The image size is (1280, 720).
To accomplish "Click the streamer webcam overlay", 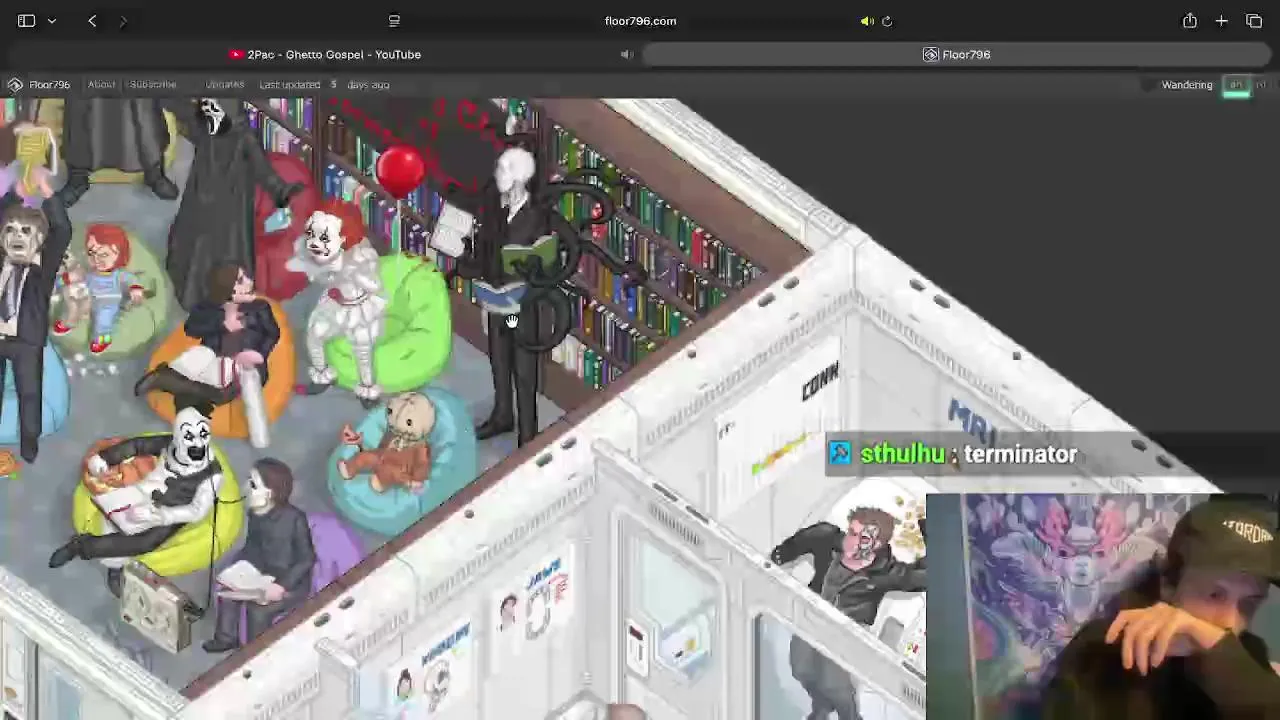I will 1103,606.
